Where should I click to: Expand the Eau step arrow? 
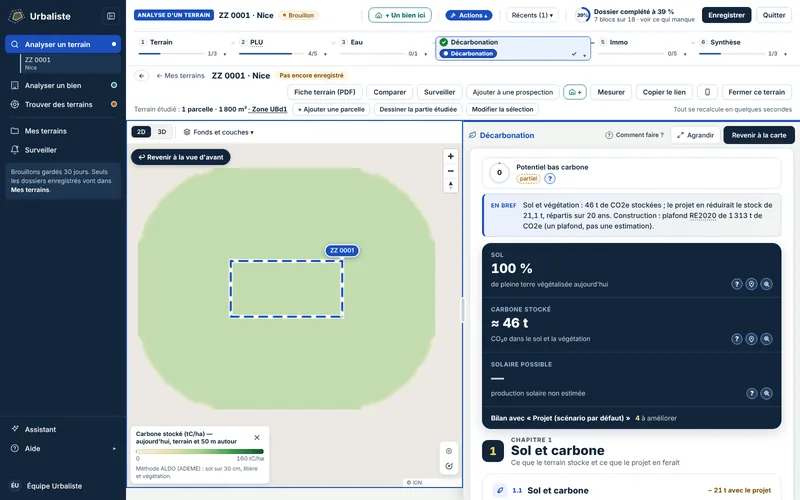[x=426, y=54]
